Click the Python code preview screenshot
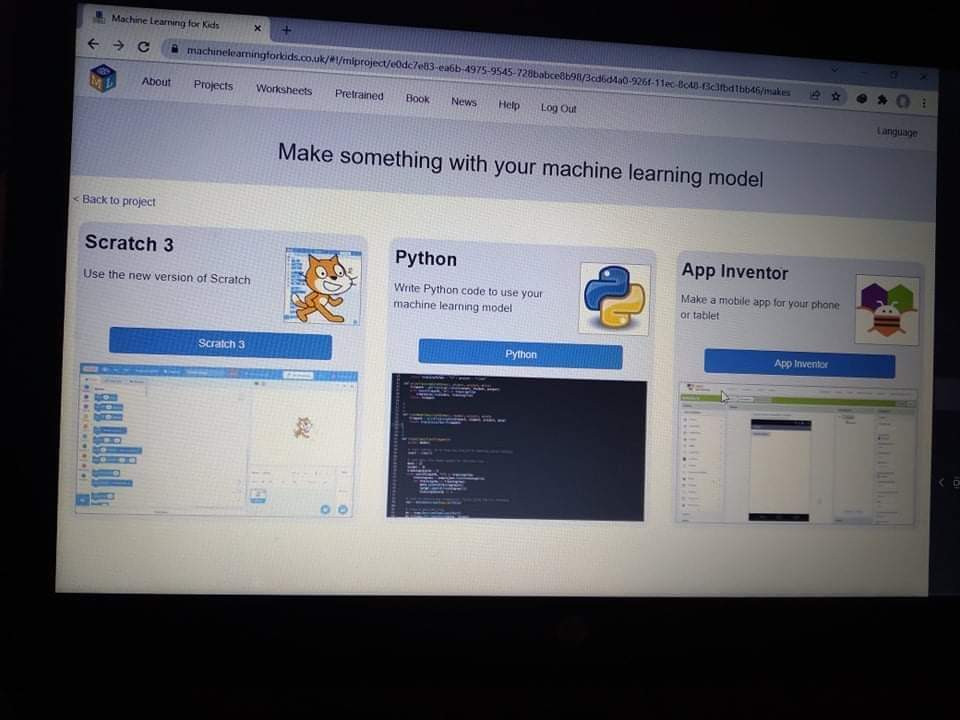The height and width of the screenshot is (720, 960). (517, 448)
